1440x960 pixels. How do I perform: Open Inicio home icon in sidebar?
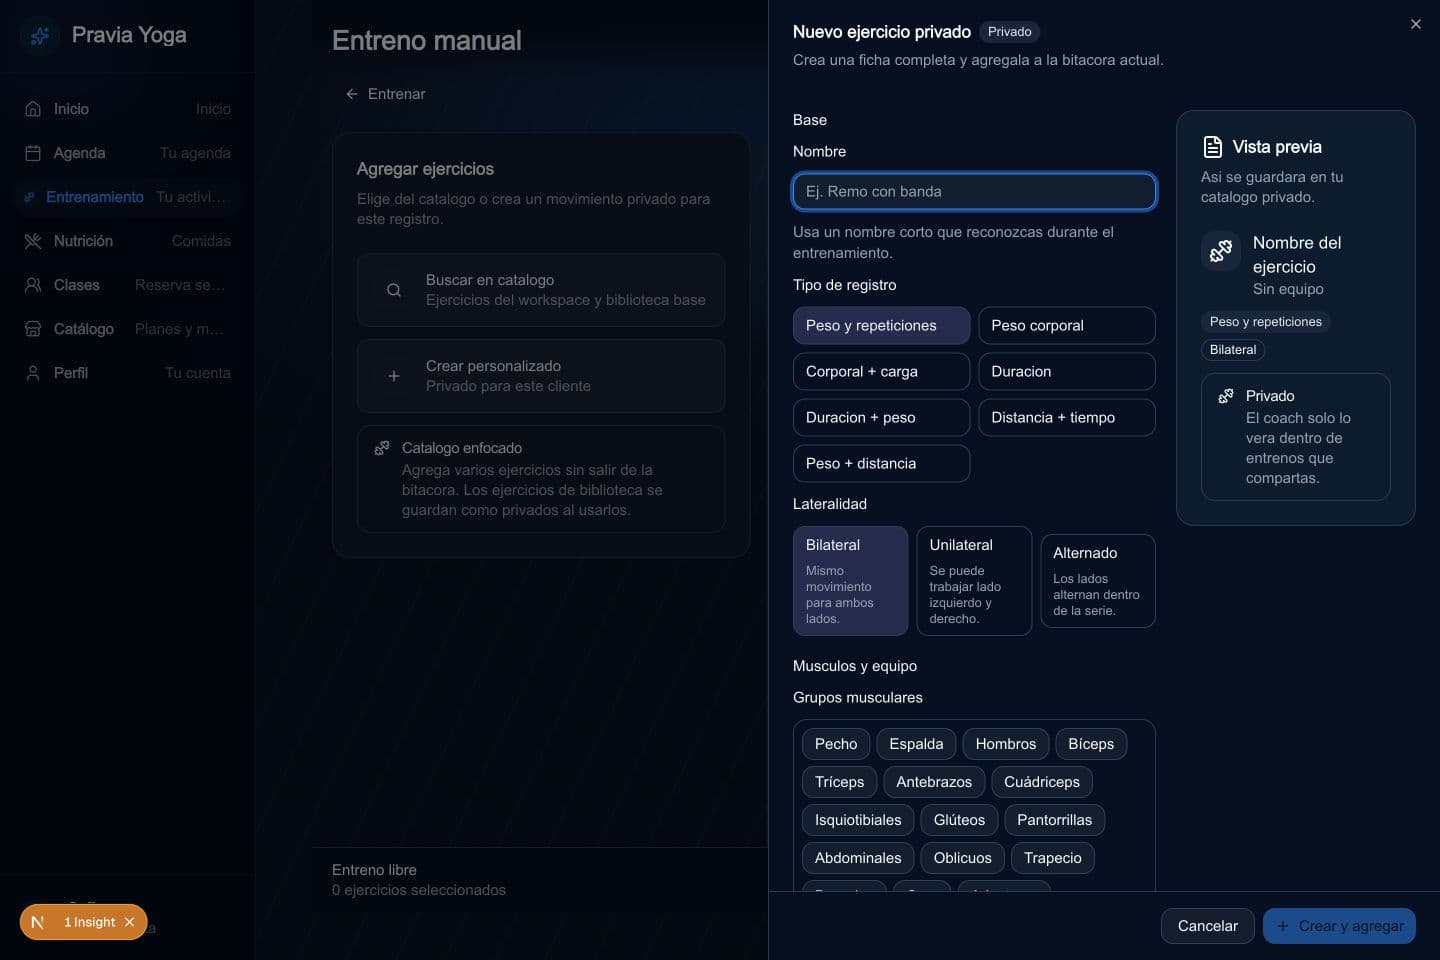coord(33,109)
